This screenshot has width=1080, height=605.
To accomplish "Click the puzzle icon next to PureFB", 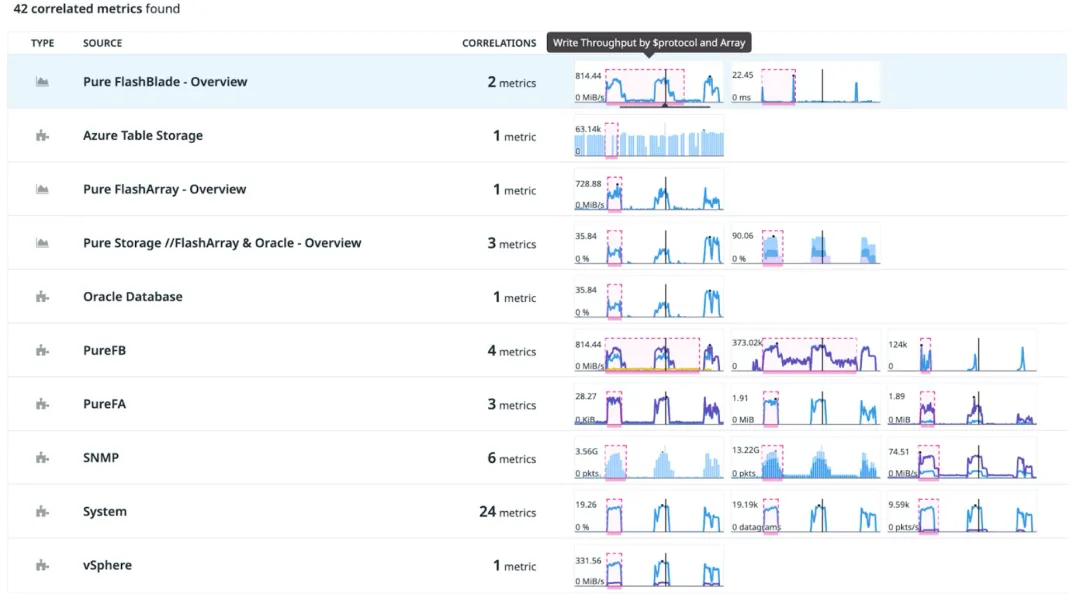I will tap(42, 351).
